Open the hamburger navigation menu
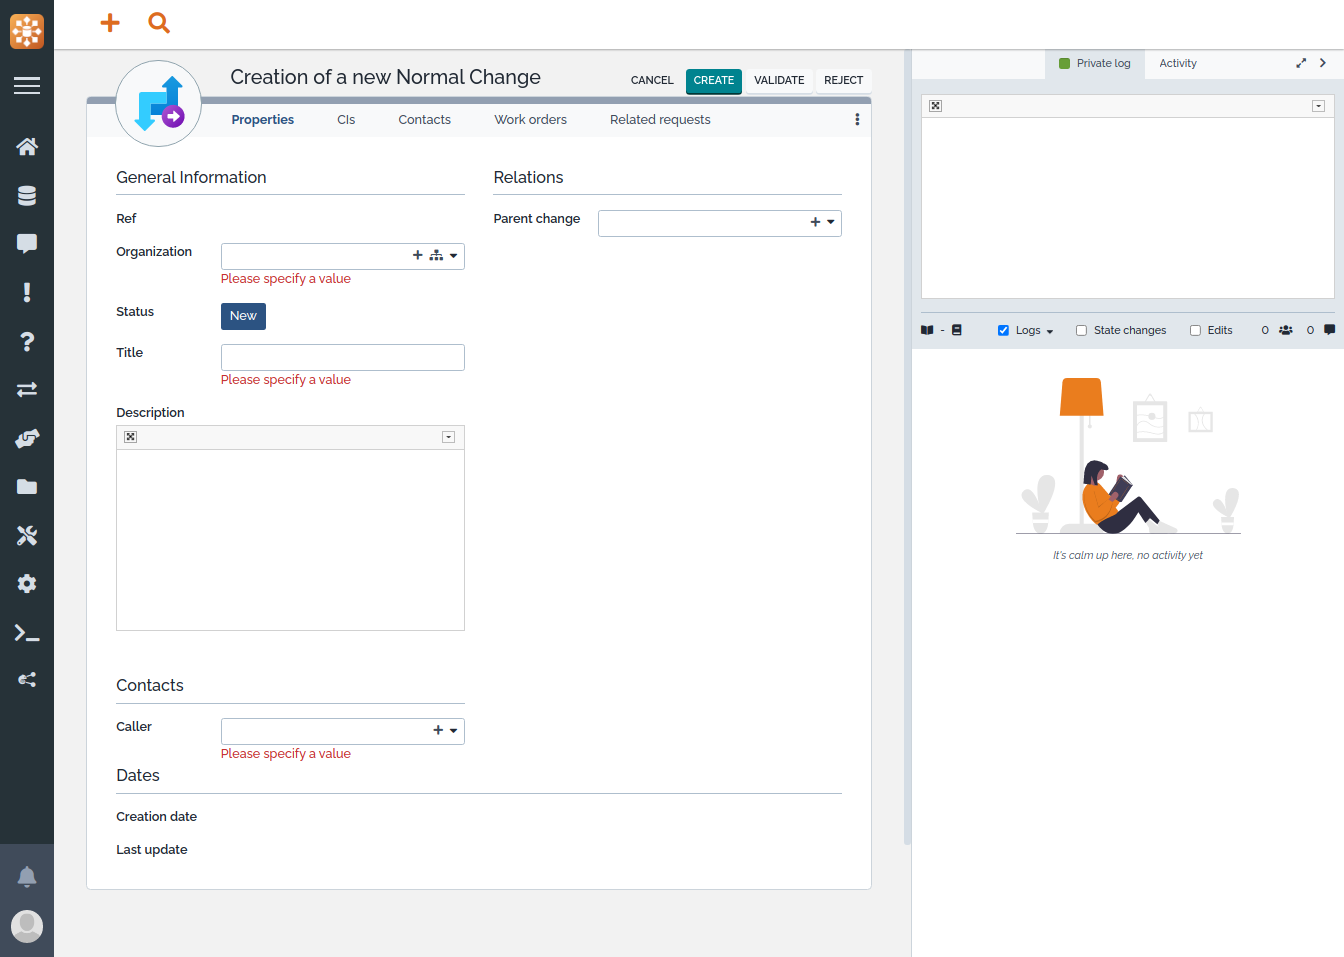Screen dimensions: 1344x957 tap(27, 86)
